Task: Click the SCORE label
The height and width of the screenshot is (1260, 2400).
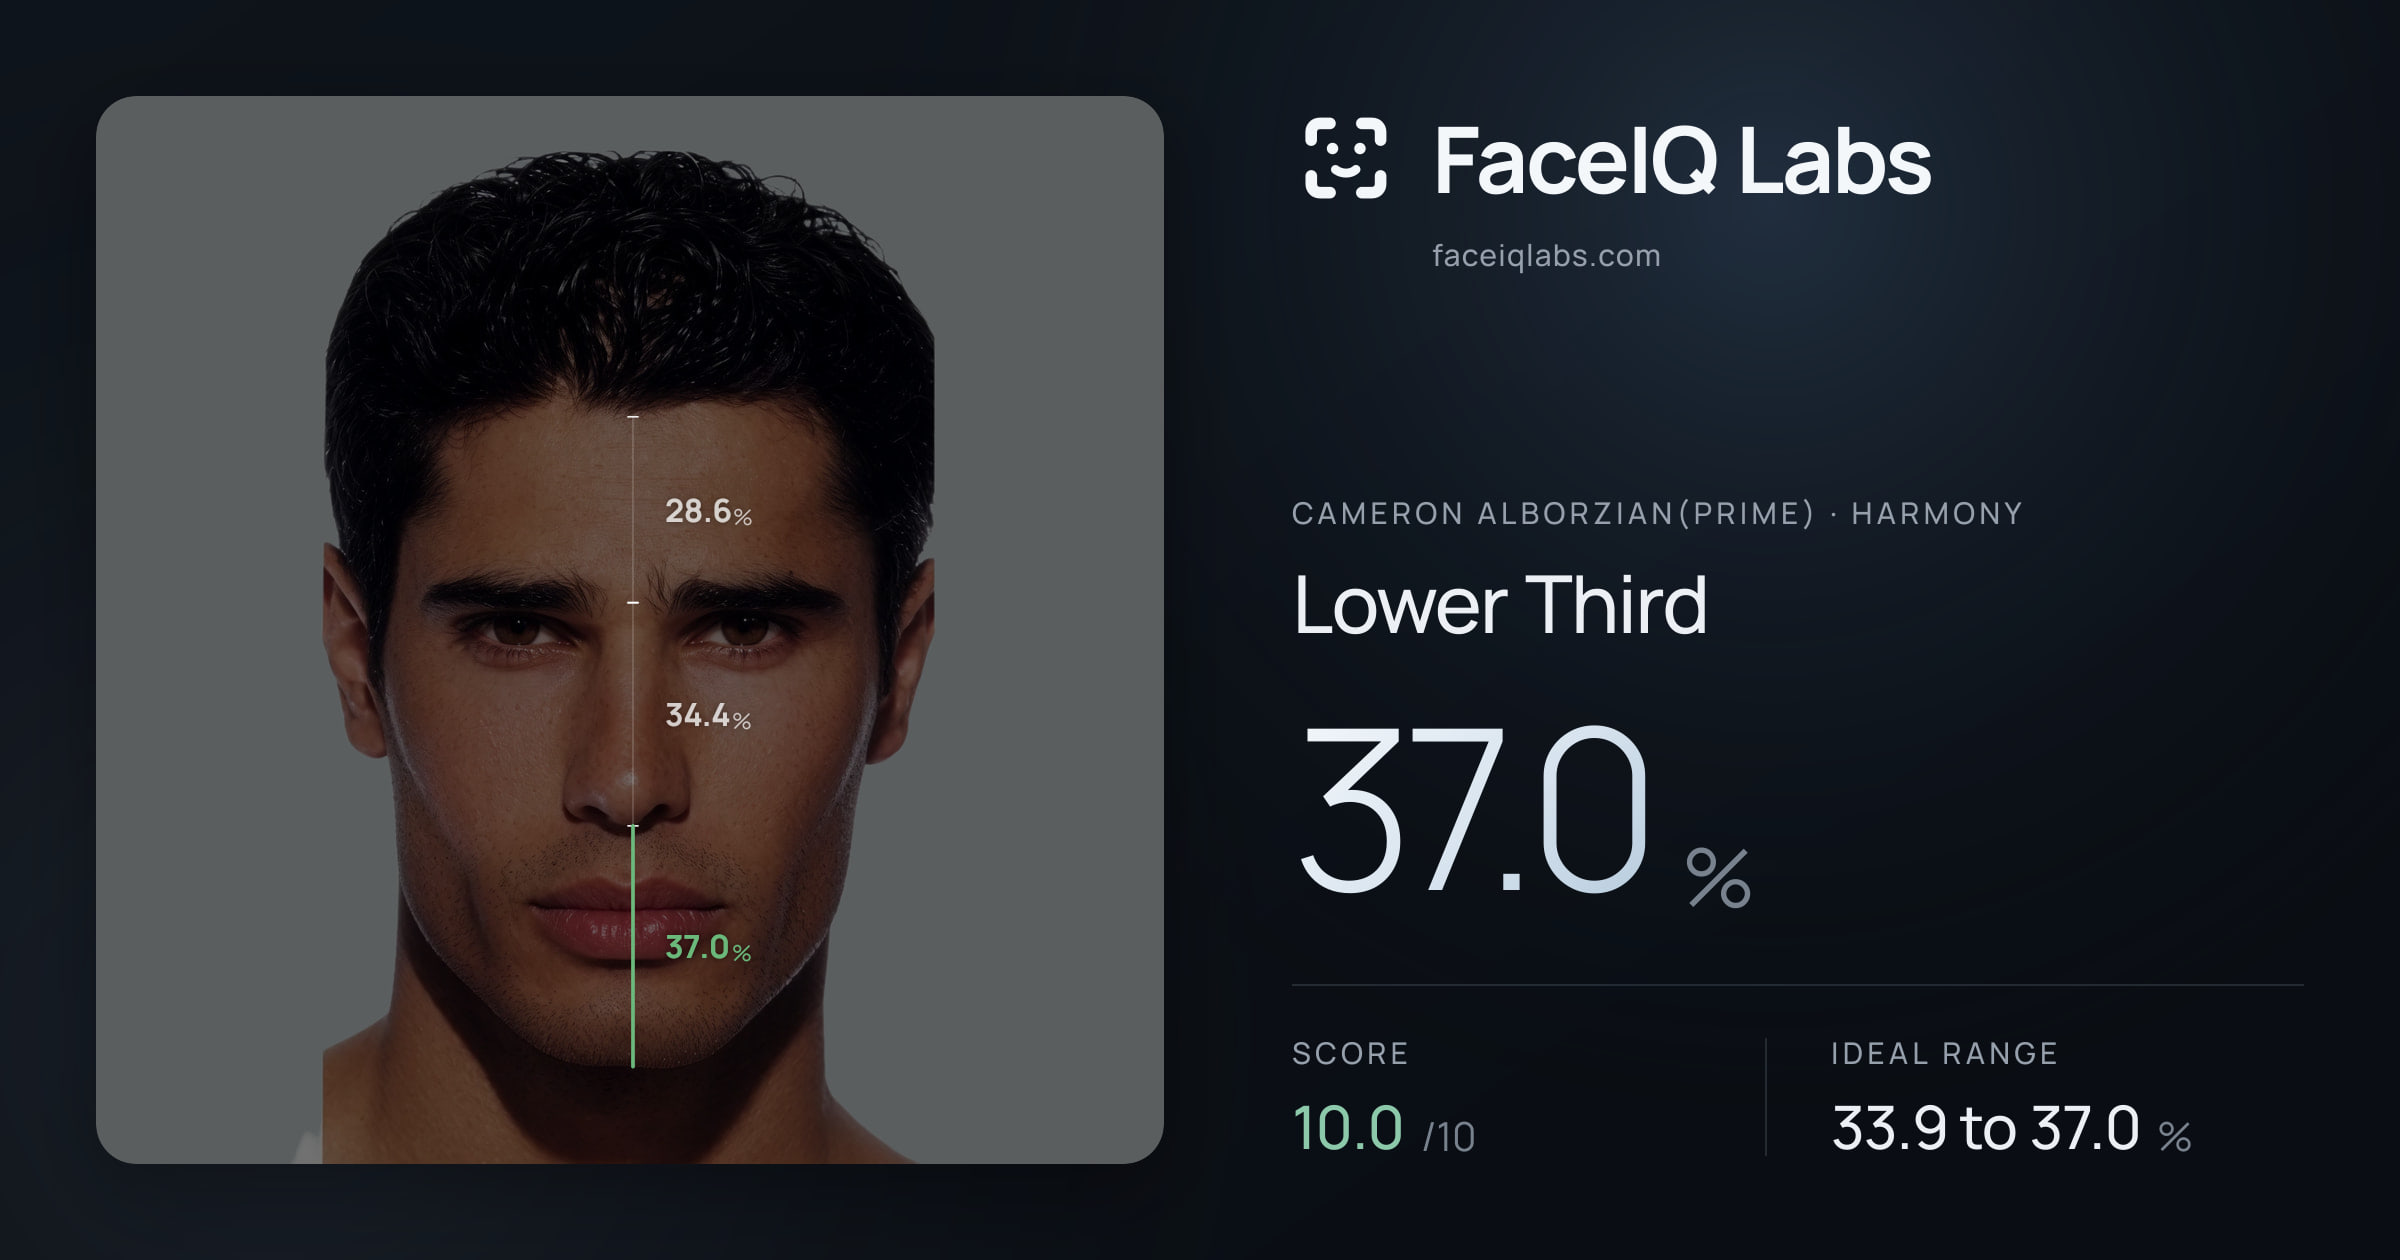Action: 1350,1053
